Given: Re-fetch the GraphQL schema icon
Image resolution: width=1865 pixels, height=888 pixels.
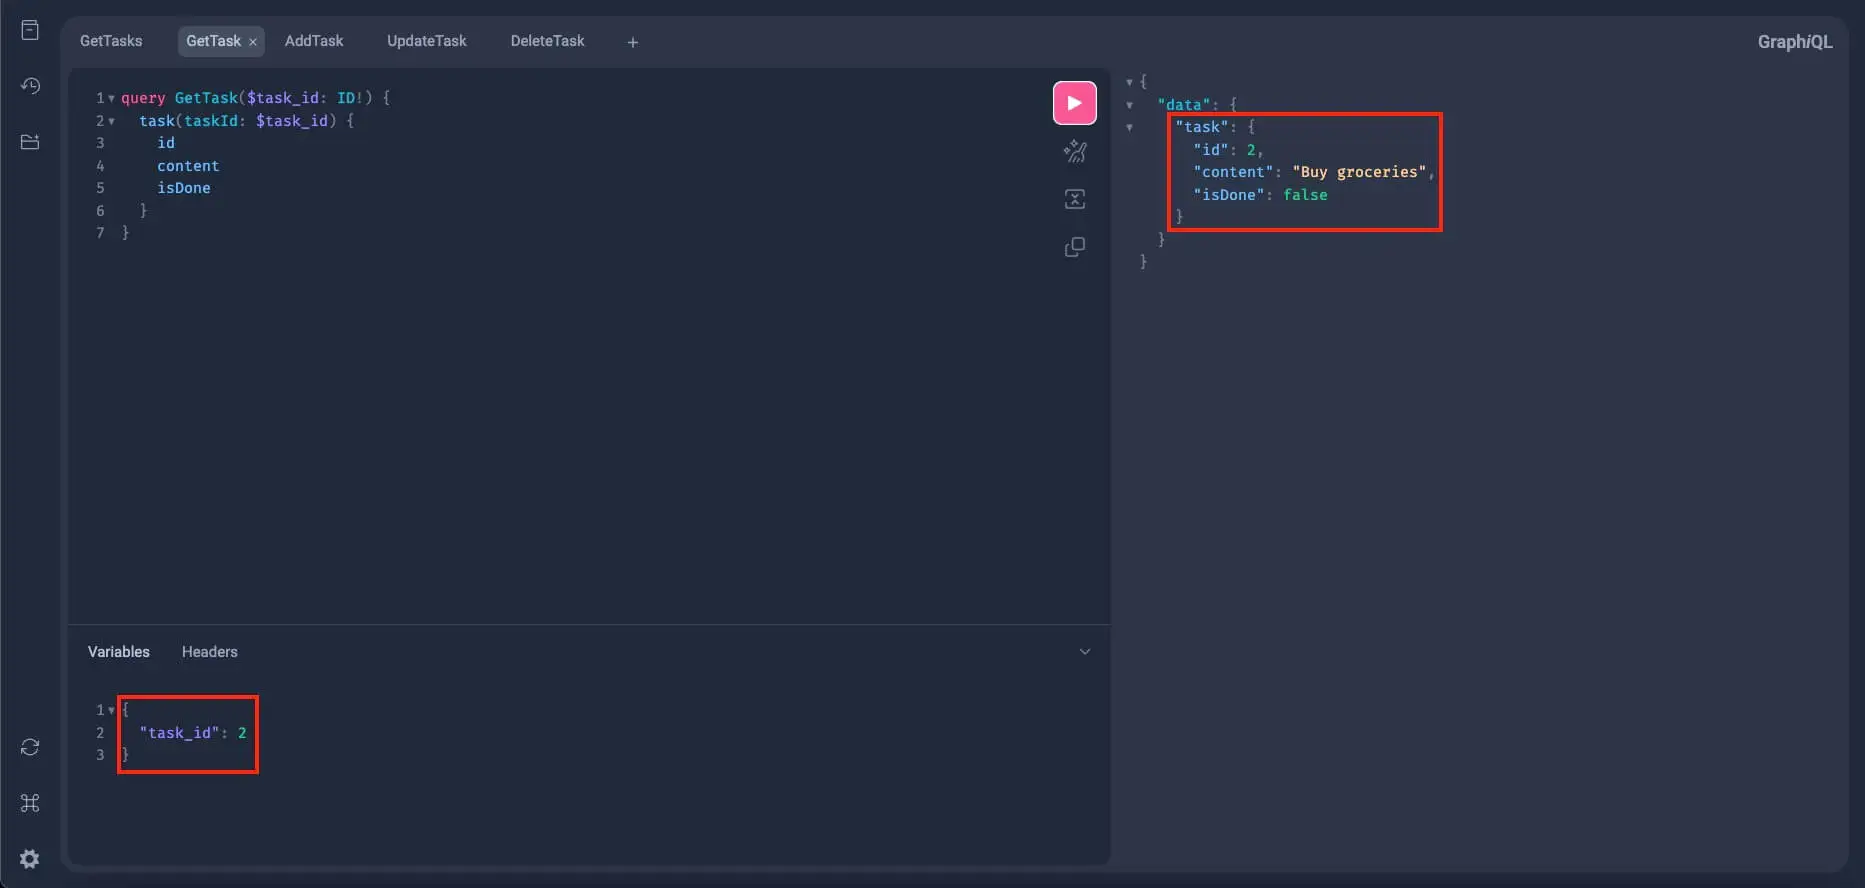Looking at the screenshot, I should coord(30,747).
